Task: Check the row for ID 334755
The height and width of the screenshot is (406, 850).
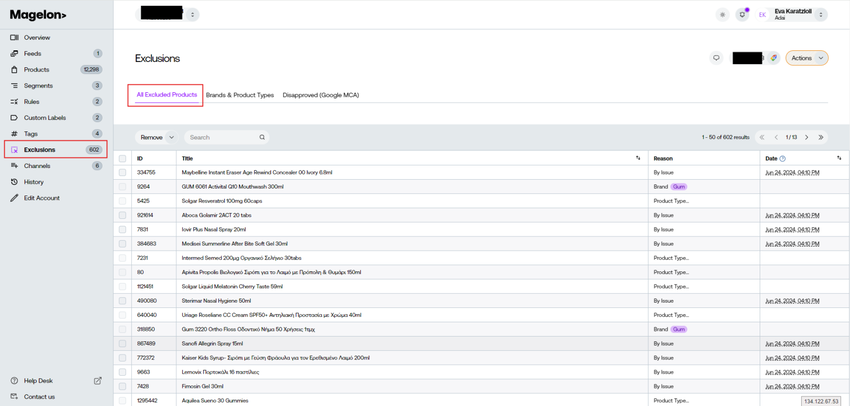Action: point(123,172)
